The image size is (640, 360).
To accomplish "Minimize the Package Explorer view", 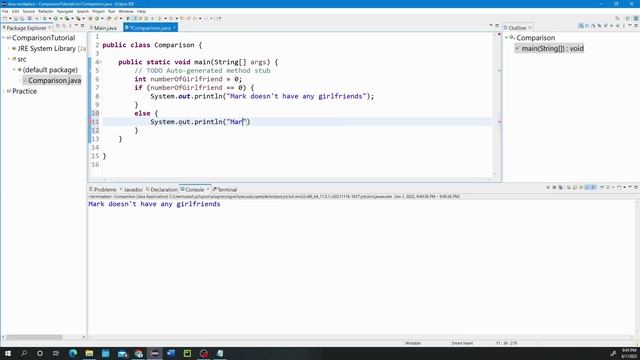I will [x=76, y=25].
